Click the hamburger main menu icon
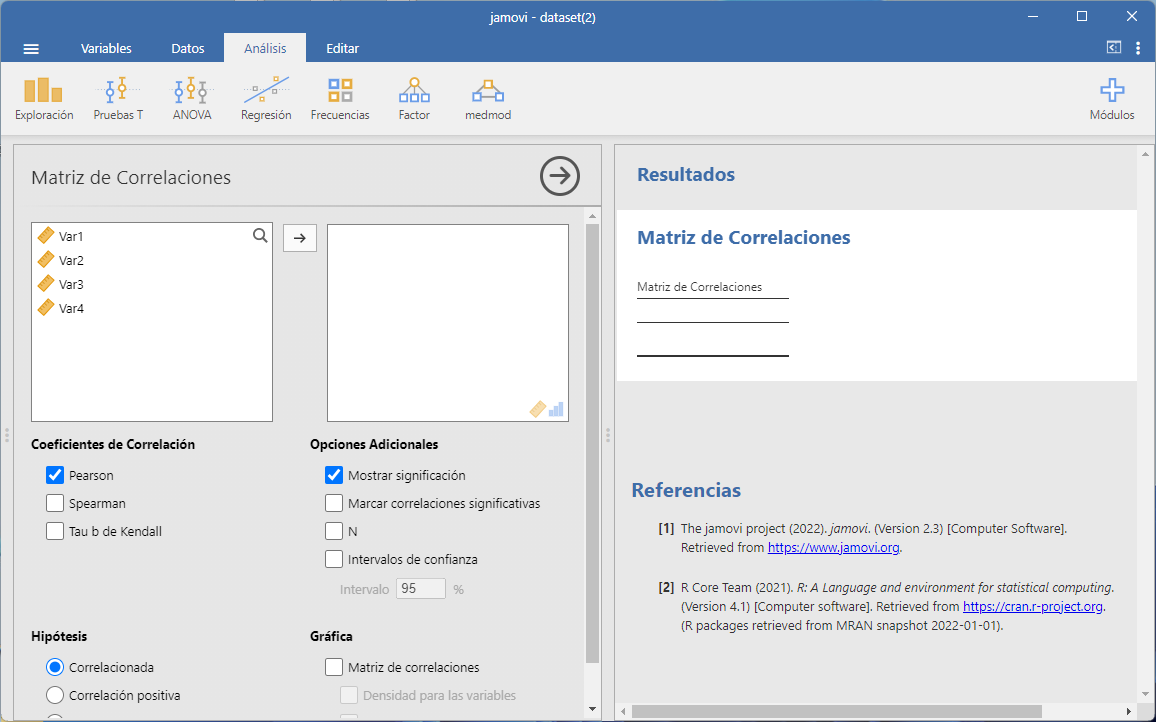This screenshot has height=722, width=1156. click(31, 48)
